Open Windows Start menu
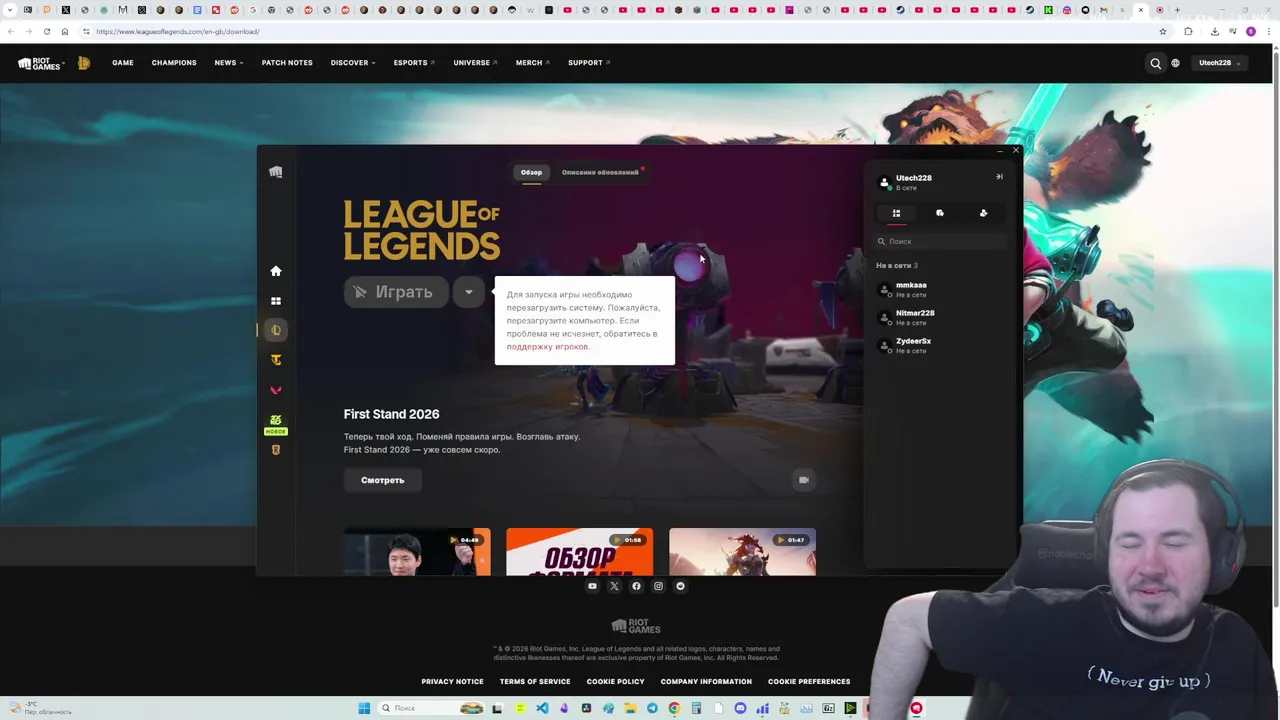 (364, 708)
